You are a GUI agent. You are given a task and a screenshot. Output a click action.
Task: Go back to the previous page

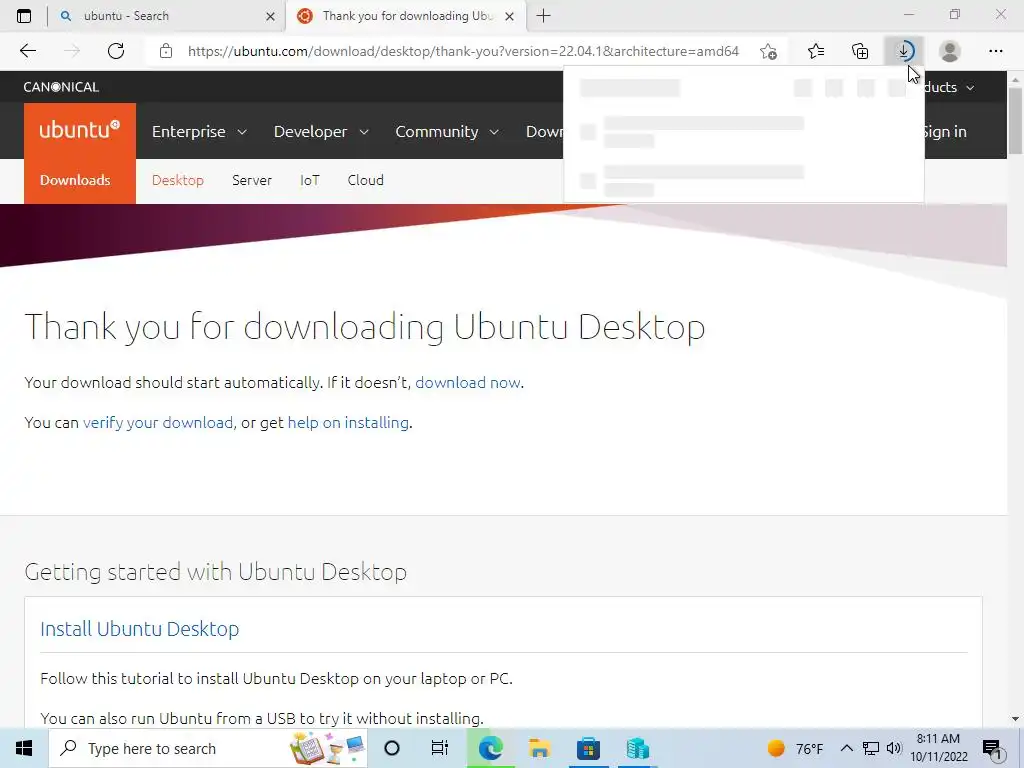coord(27,51)
